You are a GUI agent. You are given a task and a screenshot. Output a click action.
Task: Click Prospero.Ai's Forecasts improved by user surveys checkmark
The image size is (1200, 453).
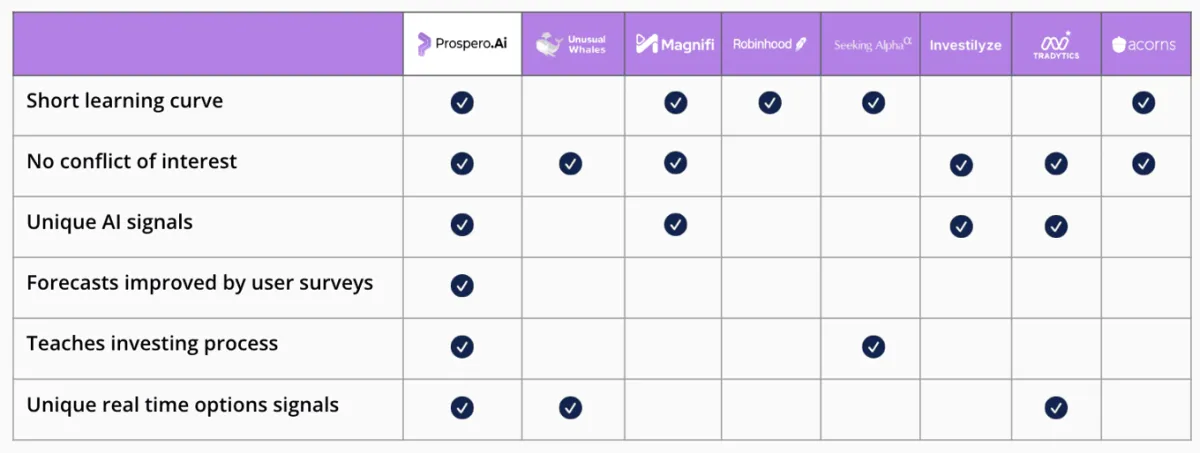(462, 285)
